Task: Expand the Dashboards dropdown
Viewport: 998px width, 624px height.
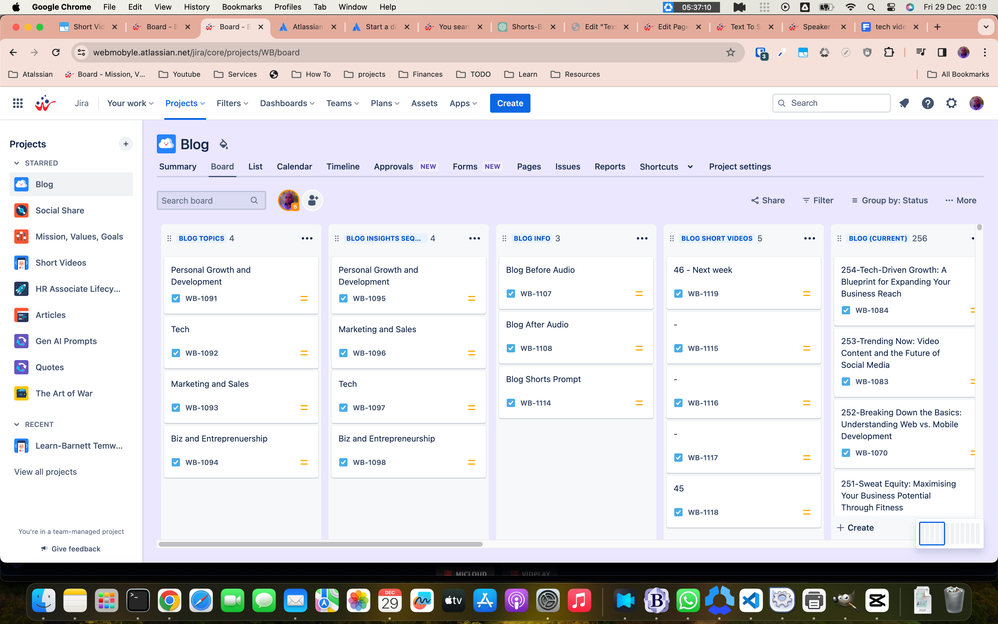Action: point(287,103)
